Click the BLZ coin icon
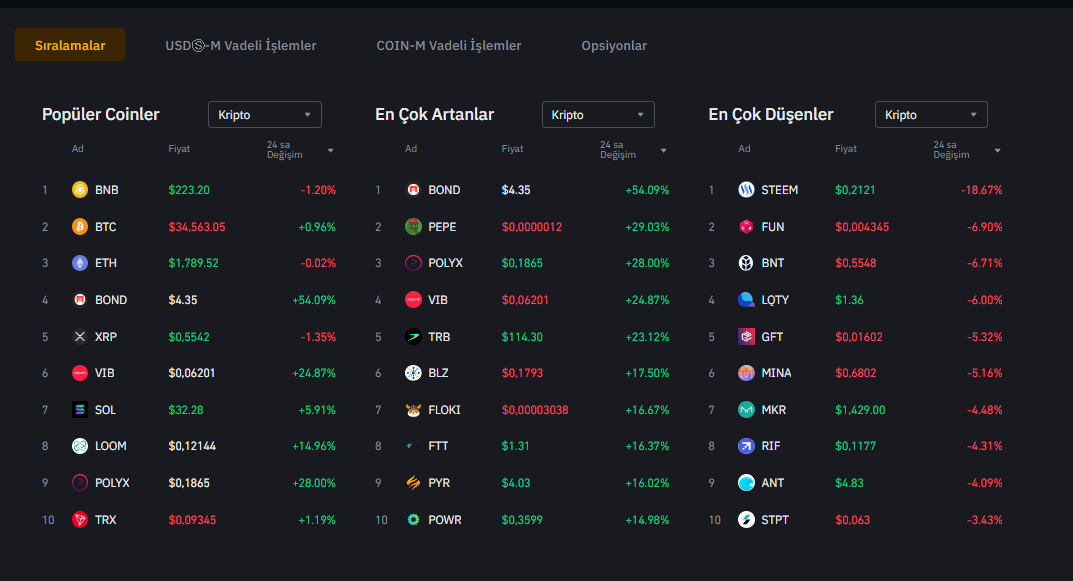 413,373
